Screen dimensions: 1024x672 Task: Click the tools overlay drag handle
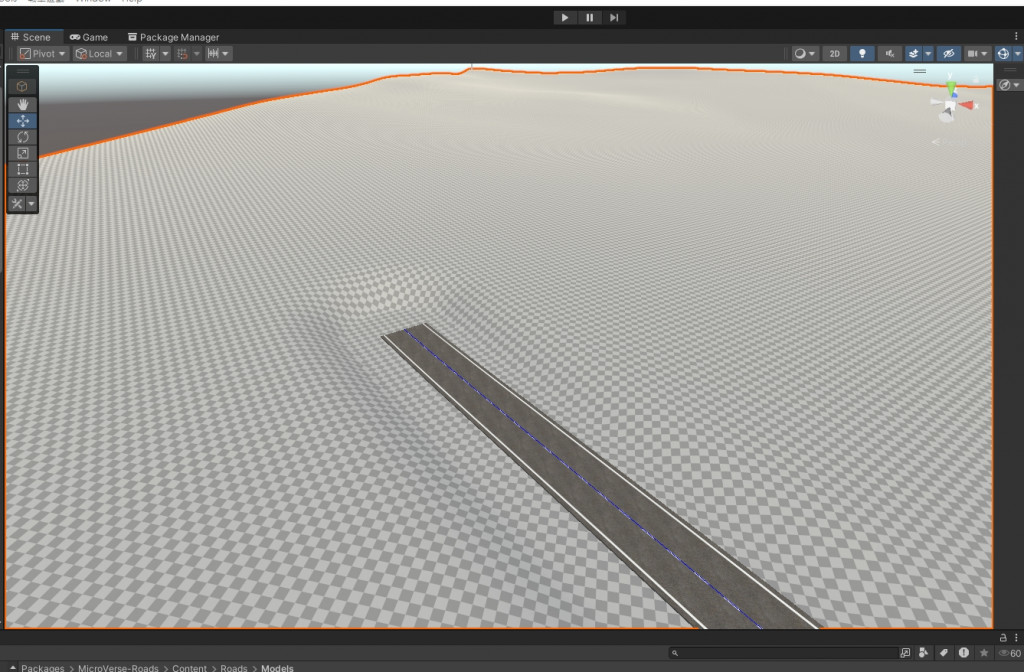click(x=23, y=71)
